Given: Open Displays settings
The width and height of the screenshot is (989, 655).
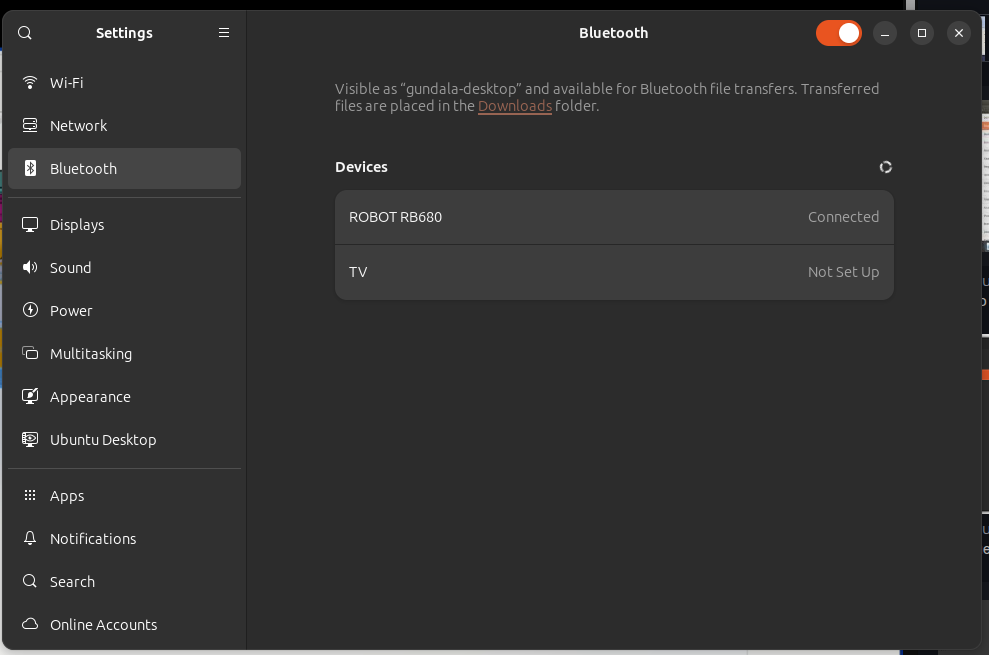Looking at the screenshot, I should click(125, 225).
